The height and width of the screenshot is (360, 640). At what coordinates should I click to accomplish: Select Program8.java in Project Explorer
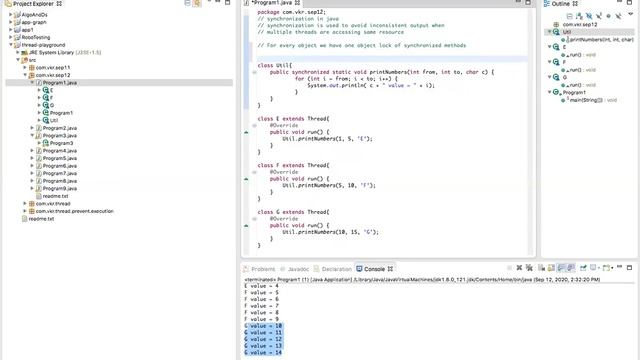[60, 181]
